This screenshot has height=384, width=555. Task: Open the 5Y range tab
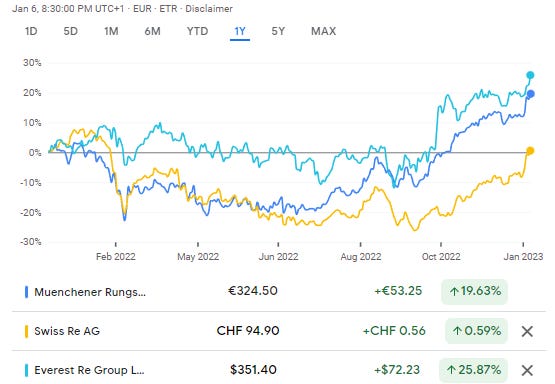click(x=278, y=31)
